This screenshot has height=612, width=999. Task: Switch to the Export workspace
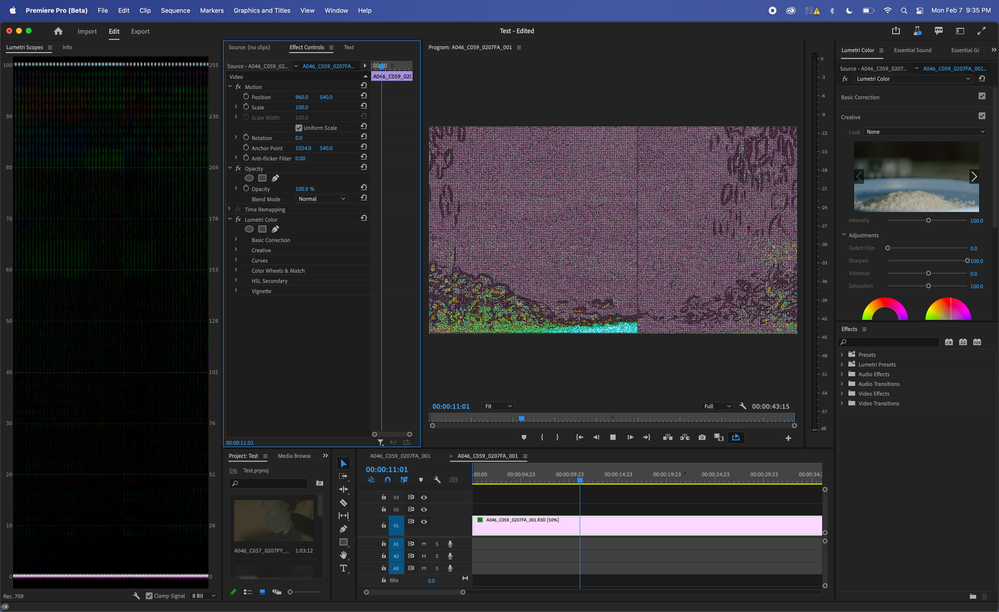[x=140, y=31]
